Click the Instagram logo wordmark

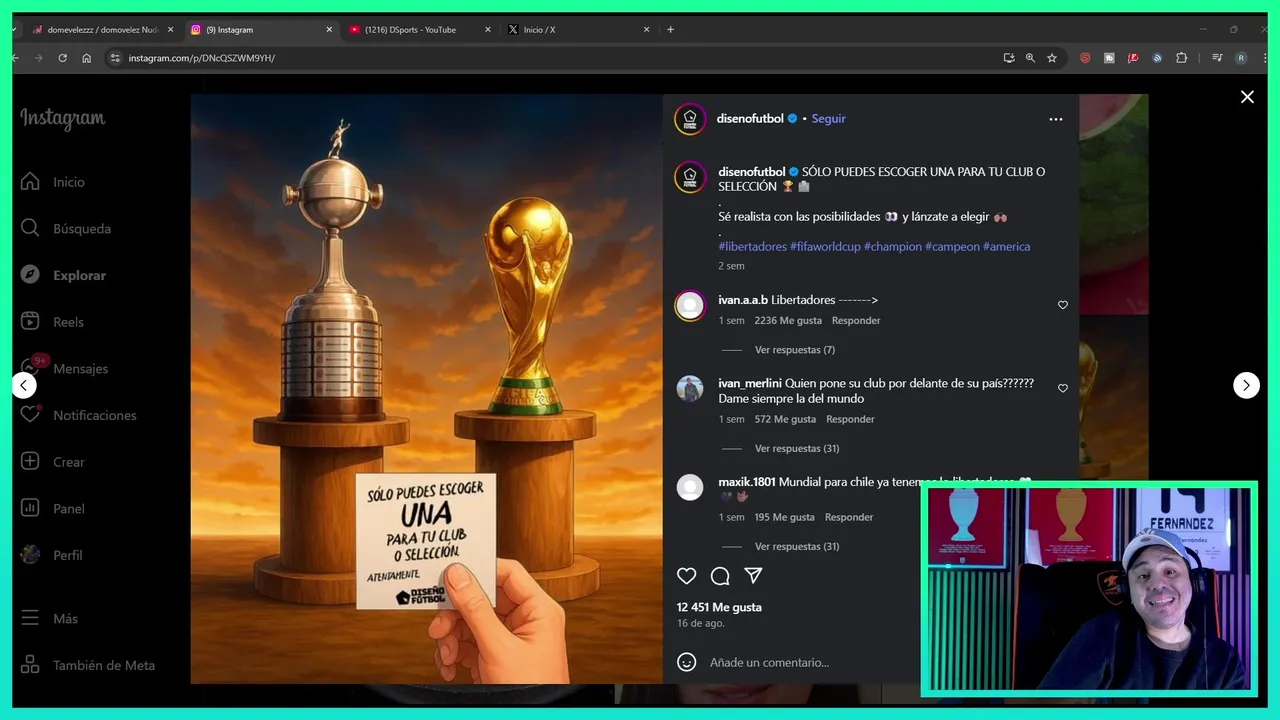point(62,119)
